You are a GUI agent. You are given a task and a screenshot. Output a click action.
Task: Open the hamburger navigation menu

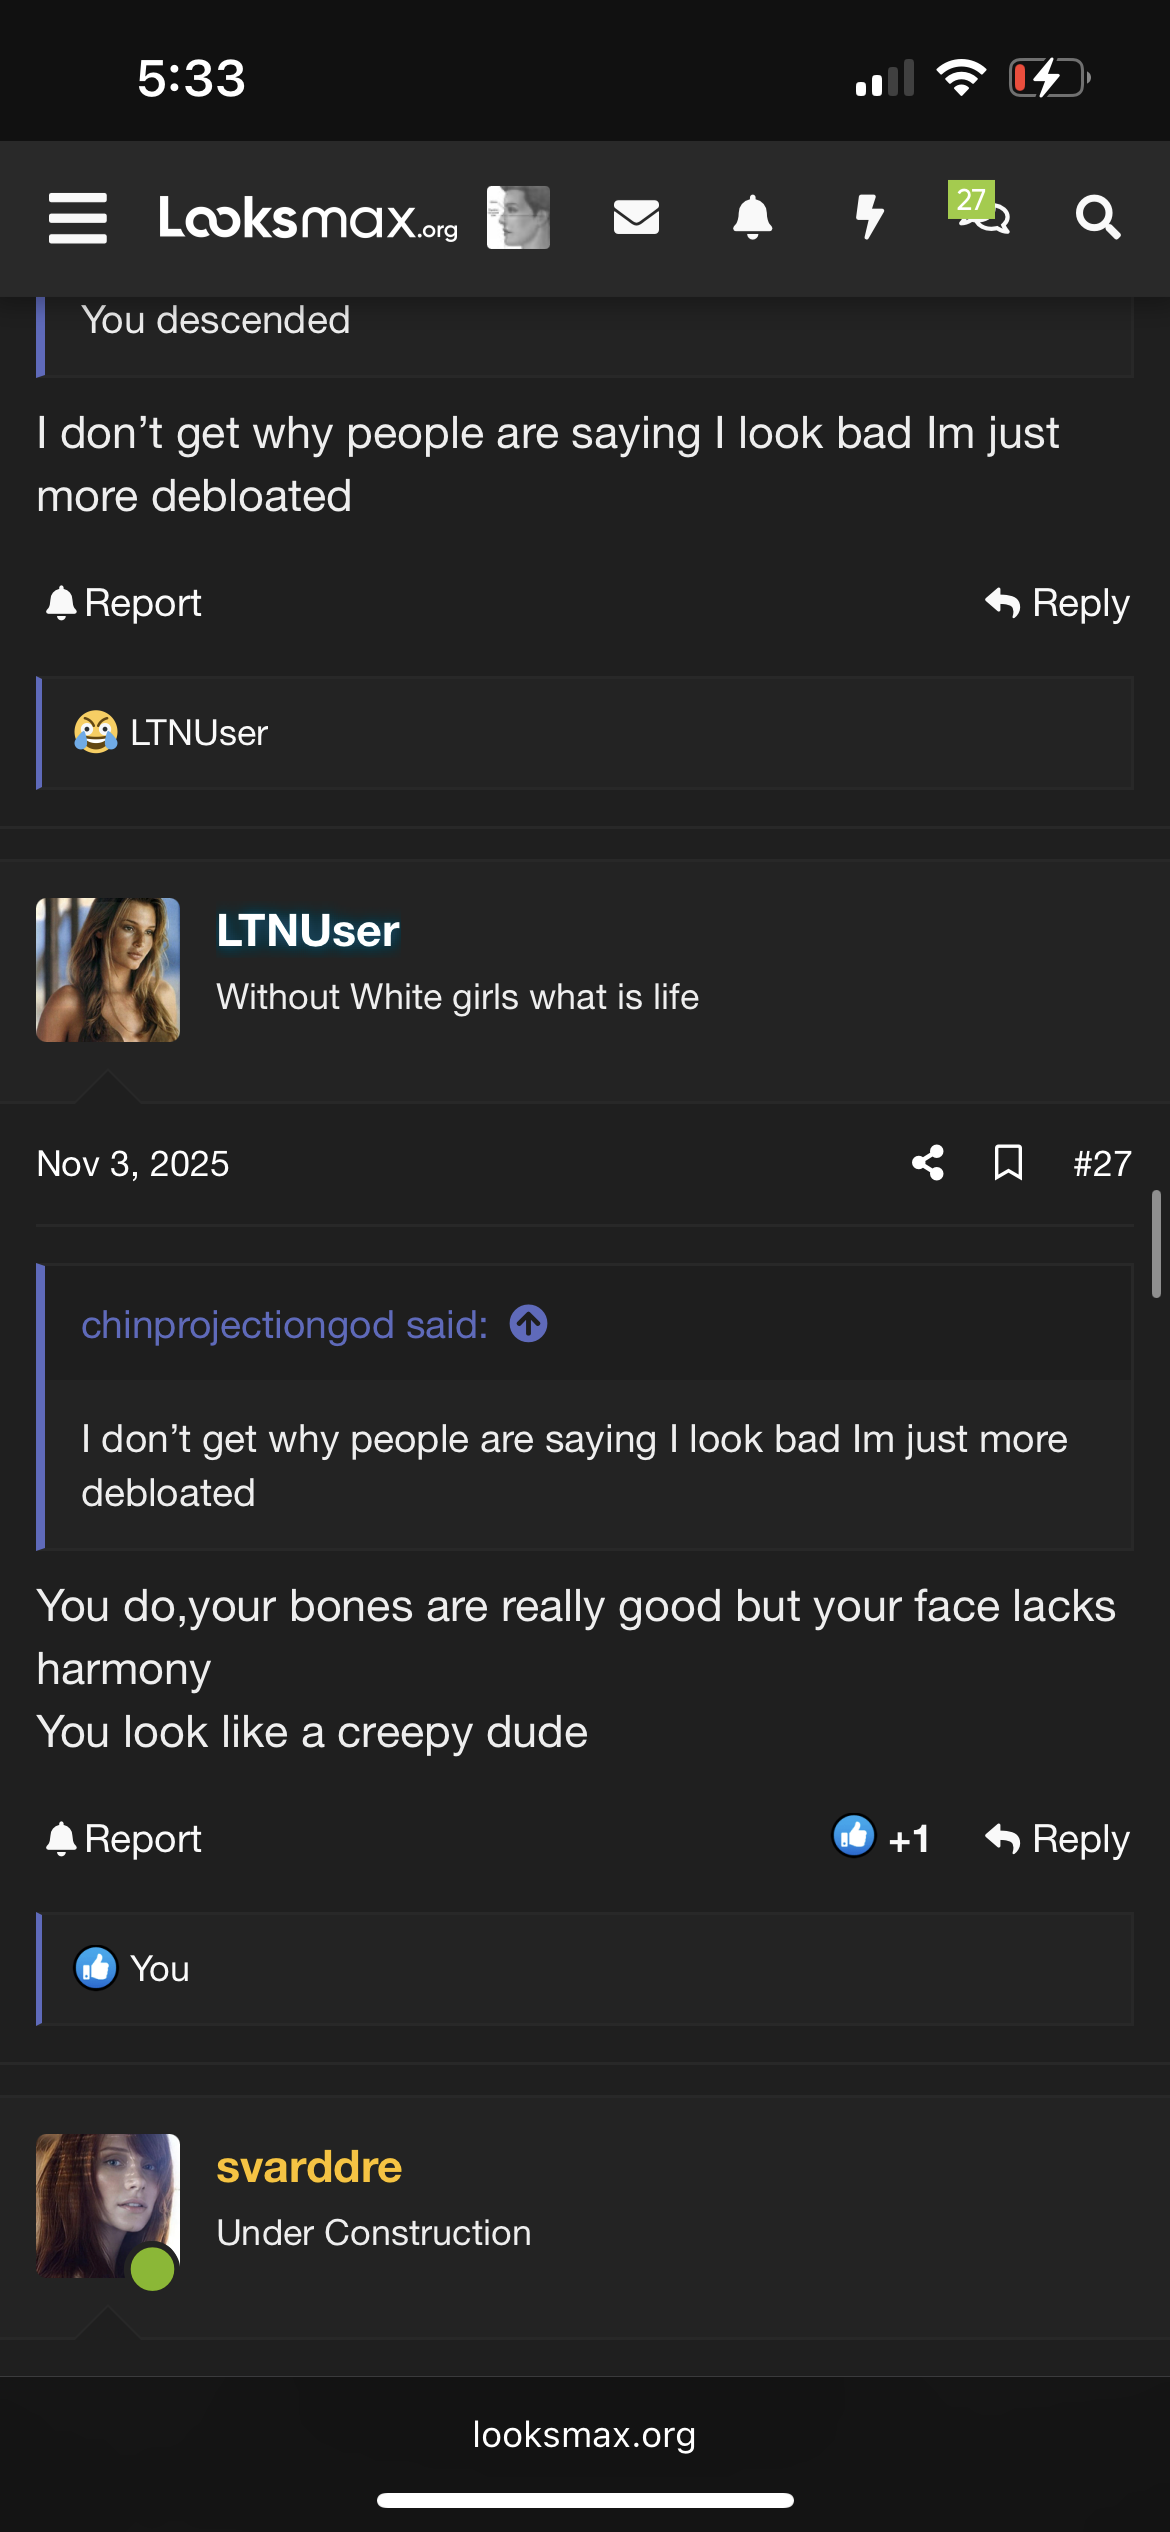(x=78, y=218)
